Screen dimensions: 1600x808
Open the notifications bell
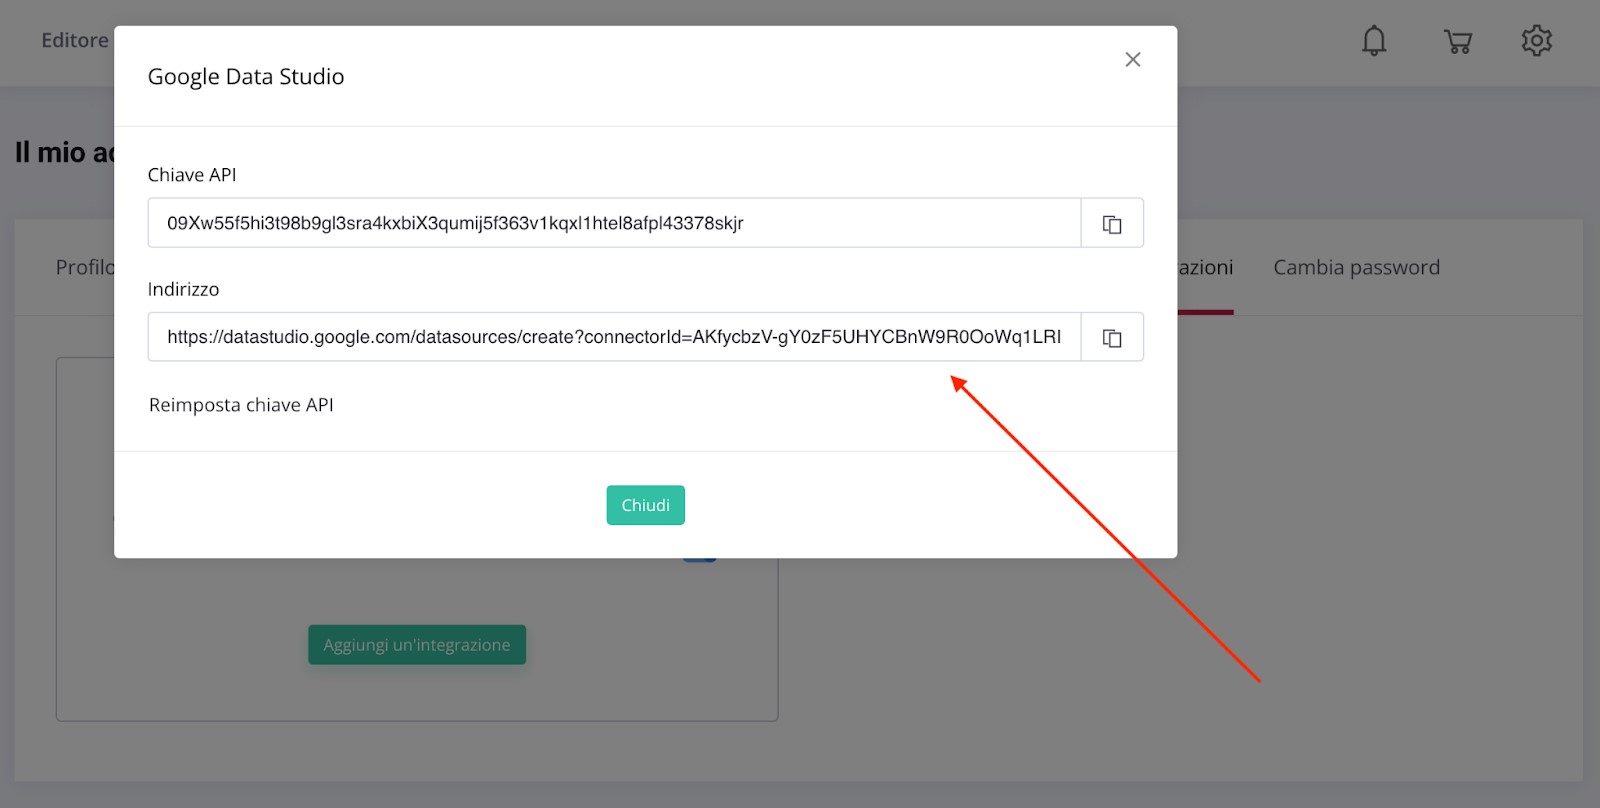pyautogui.click(x=1374, y=41)
